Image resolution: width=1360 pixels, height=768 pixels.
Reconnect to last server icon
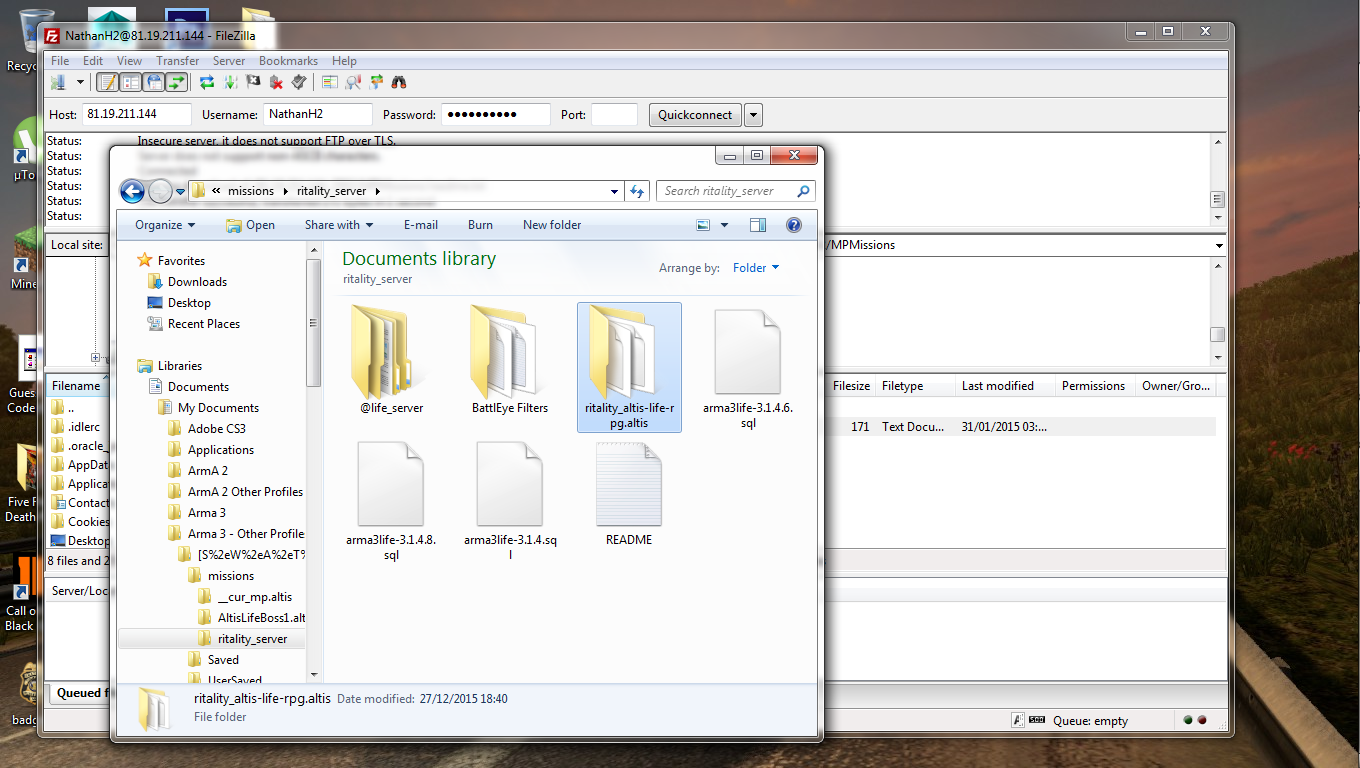click(x=299, y=82)
